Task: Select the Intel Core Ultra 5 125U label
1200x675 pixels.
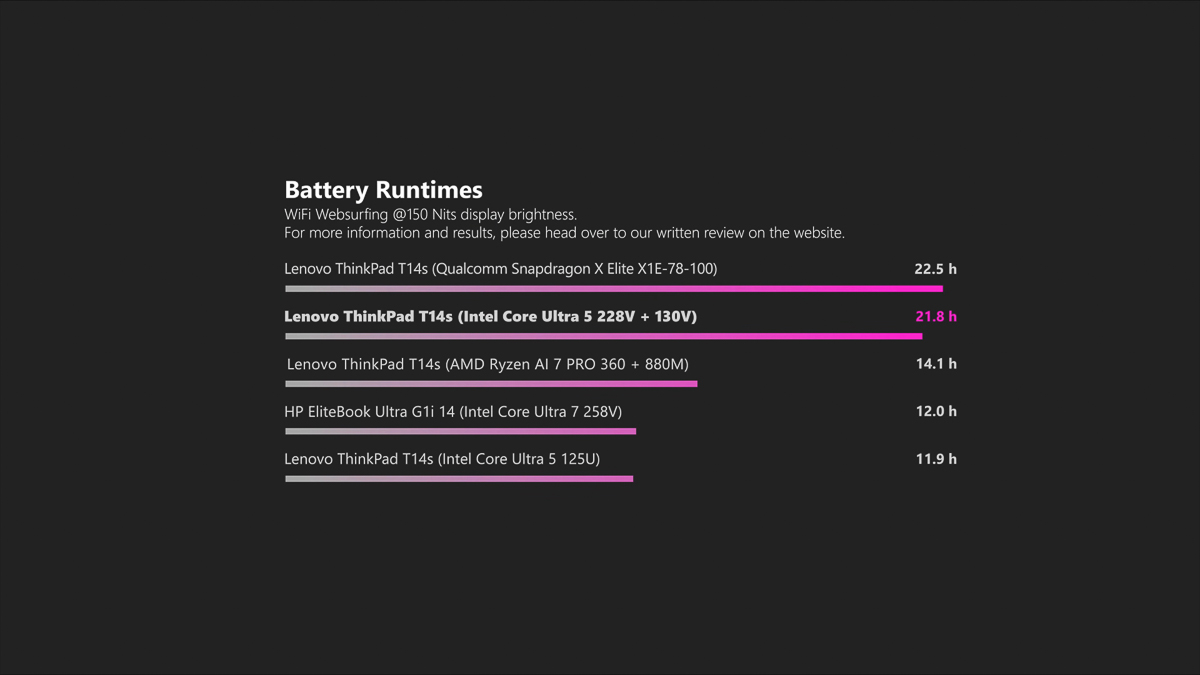Action: [x=442, y=459]
